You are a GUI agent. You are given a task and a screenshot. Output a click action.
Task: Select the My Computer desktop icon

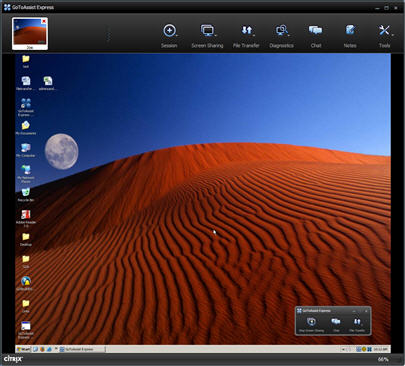(x=26, y=150)
